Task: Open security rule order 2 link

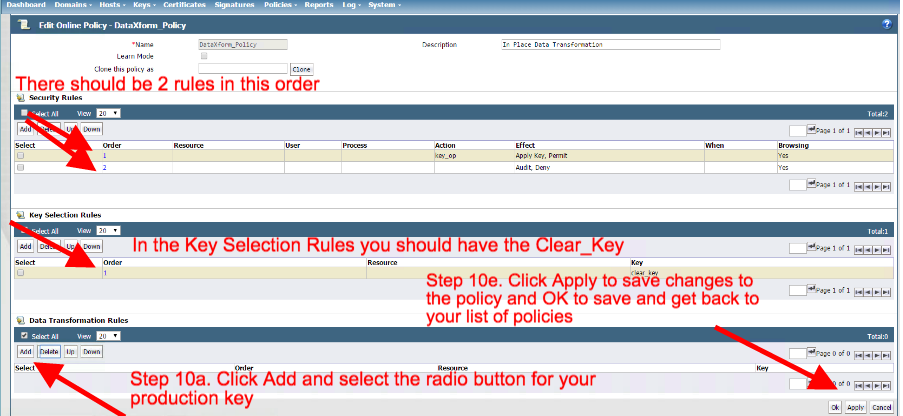Action: coord(104,168)
